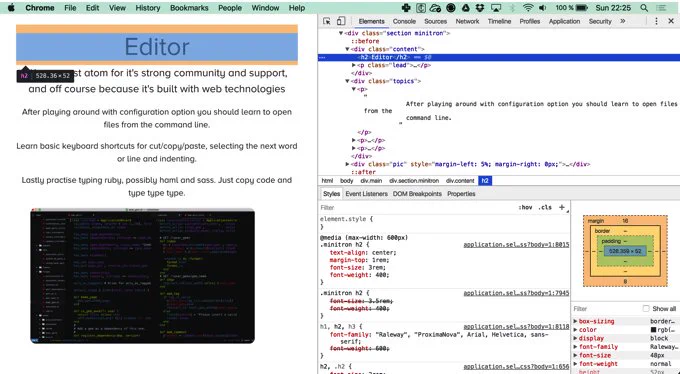
Task: Toggle the .cls class editor button
Action: coord(545,207)
